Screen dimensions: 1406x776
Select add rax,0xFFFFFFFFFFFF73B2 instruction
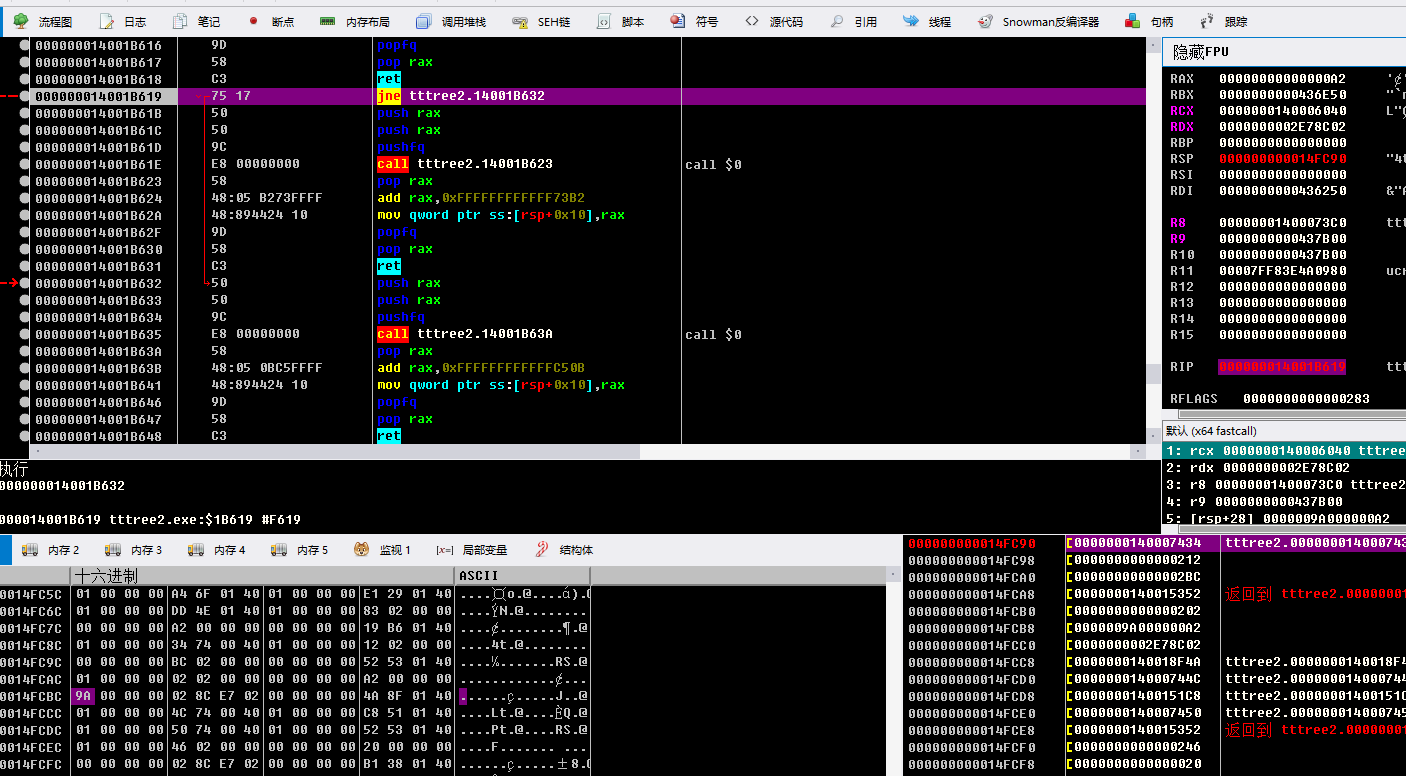tap(481, 198)
